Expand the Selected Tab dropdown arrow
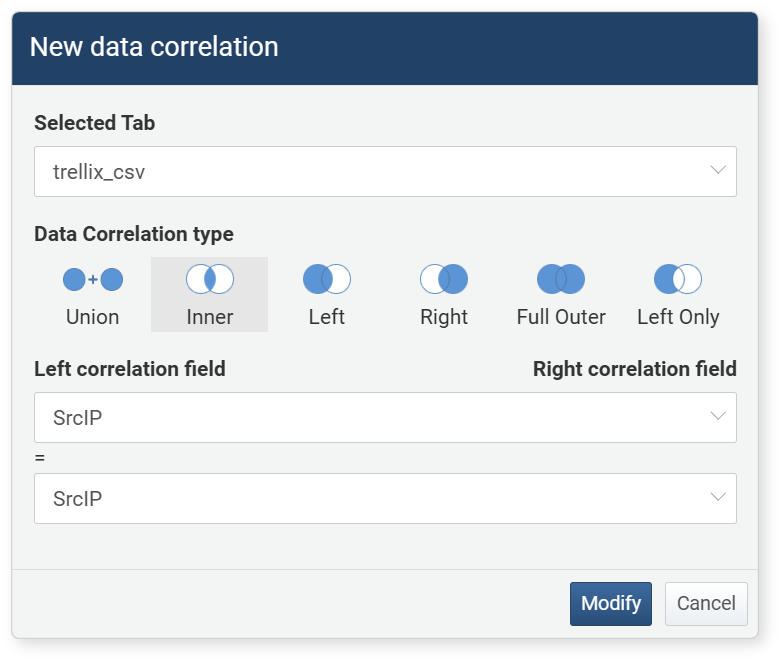The image size is (781, 661). coord(717,171)
